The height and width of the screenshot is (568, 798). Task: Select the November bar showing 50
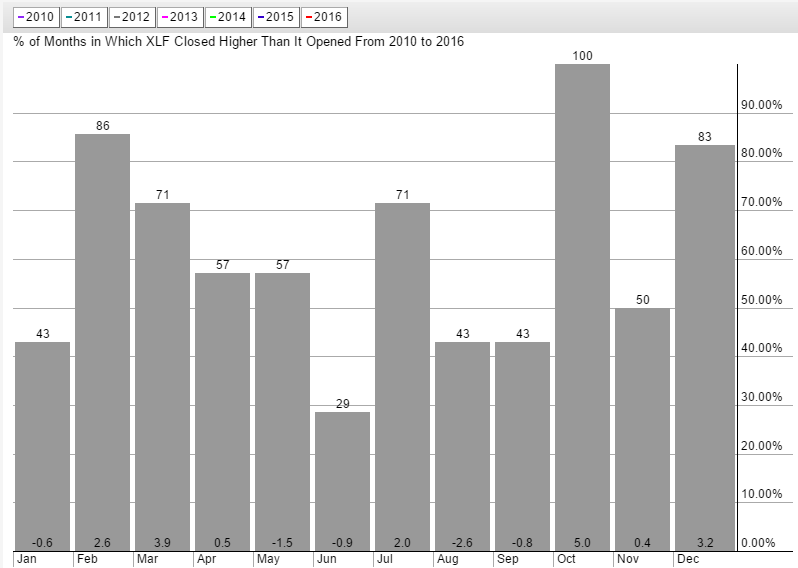[643, 430]
